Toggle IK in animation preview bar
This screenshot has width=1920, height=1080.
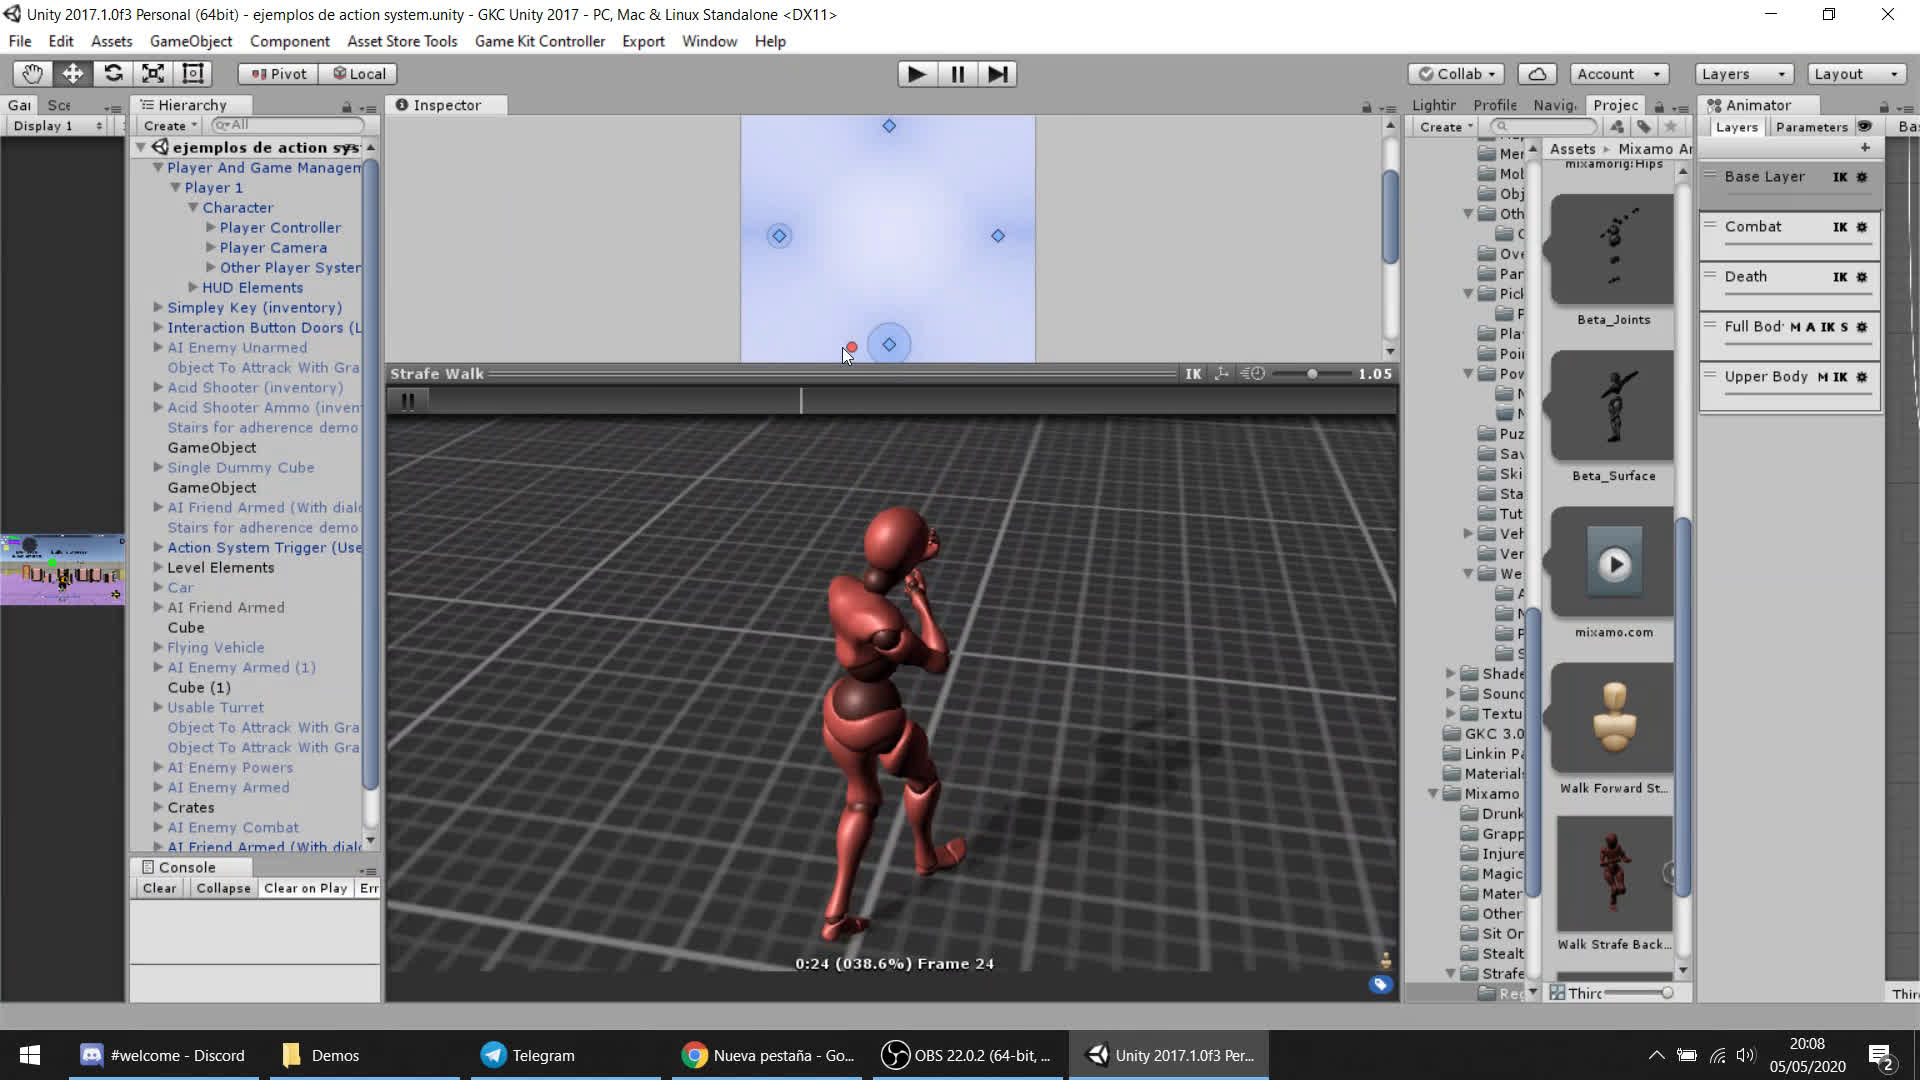[1193, 374]
